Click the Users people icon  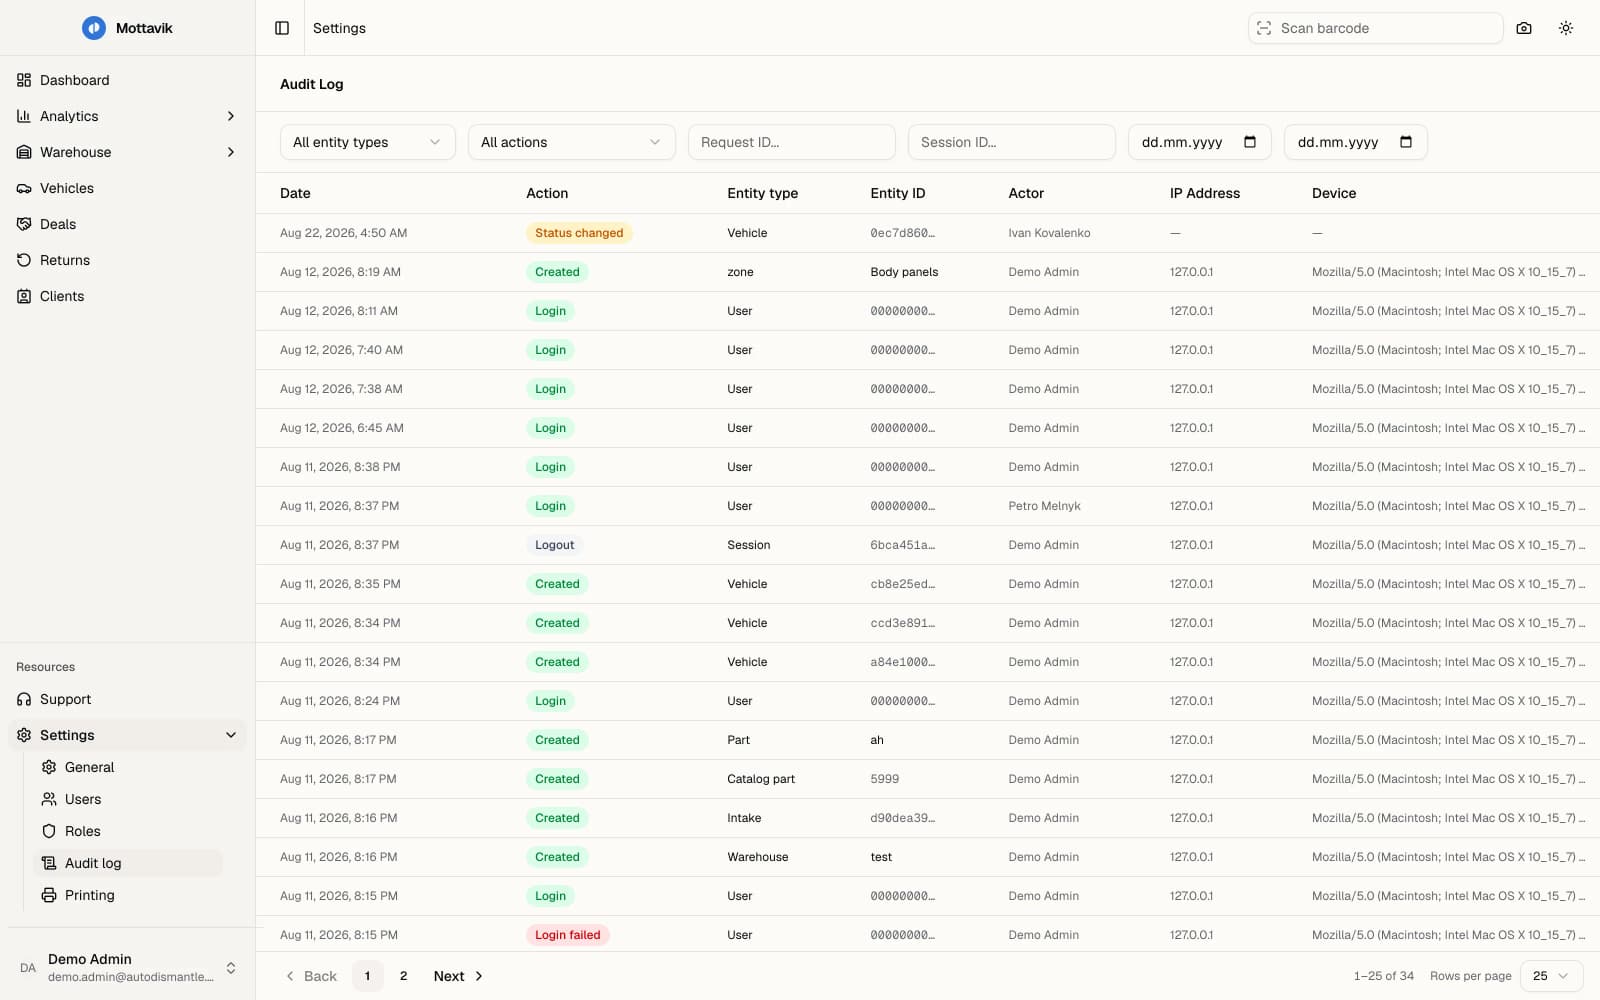point(49,799)
